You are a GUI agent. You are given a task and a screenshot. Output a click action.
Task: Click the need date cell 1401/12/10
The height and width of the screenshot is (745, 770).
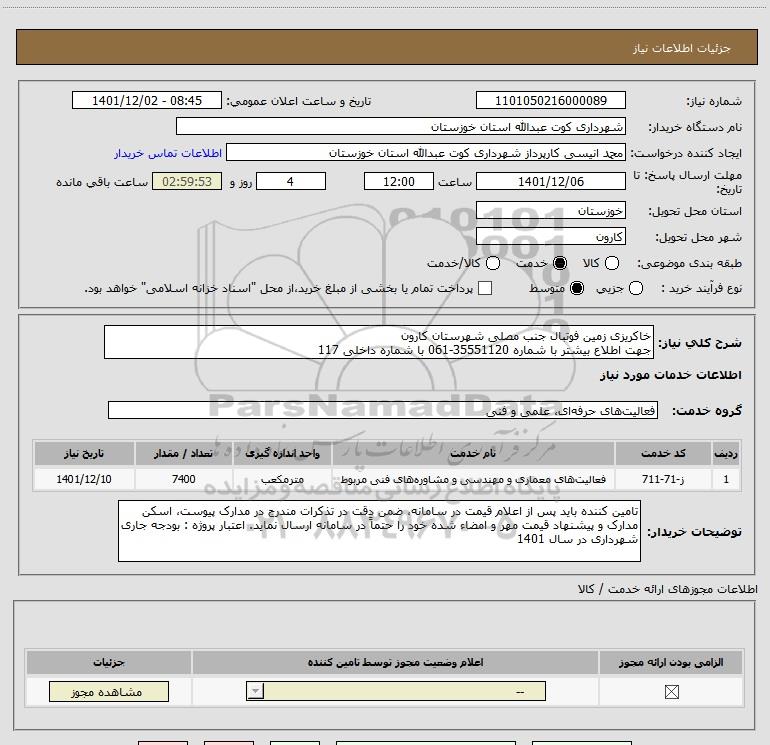(84, 479)
